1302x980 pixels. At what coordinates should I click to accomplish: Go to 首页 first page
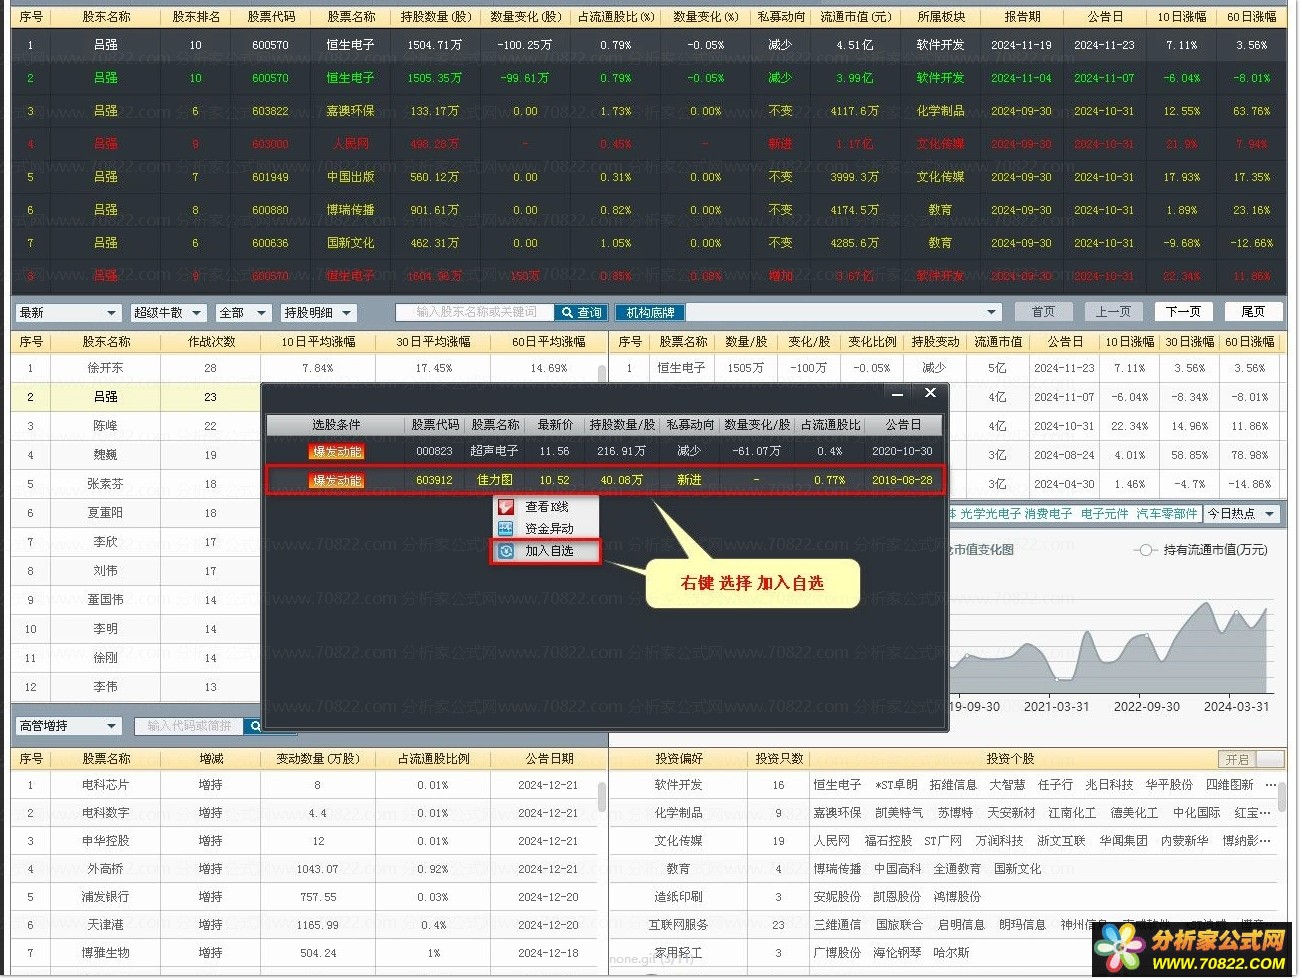click(1043, 312)
